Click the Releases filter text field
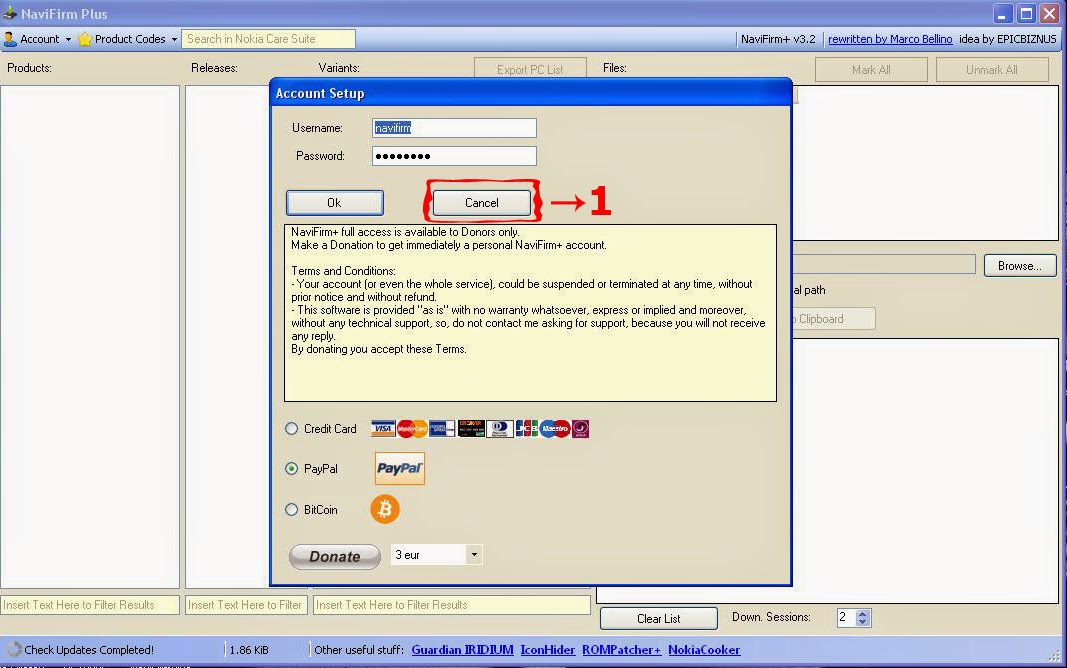The height and width of the screenshot is (668, 1067). point(246,605)
